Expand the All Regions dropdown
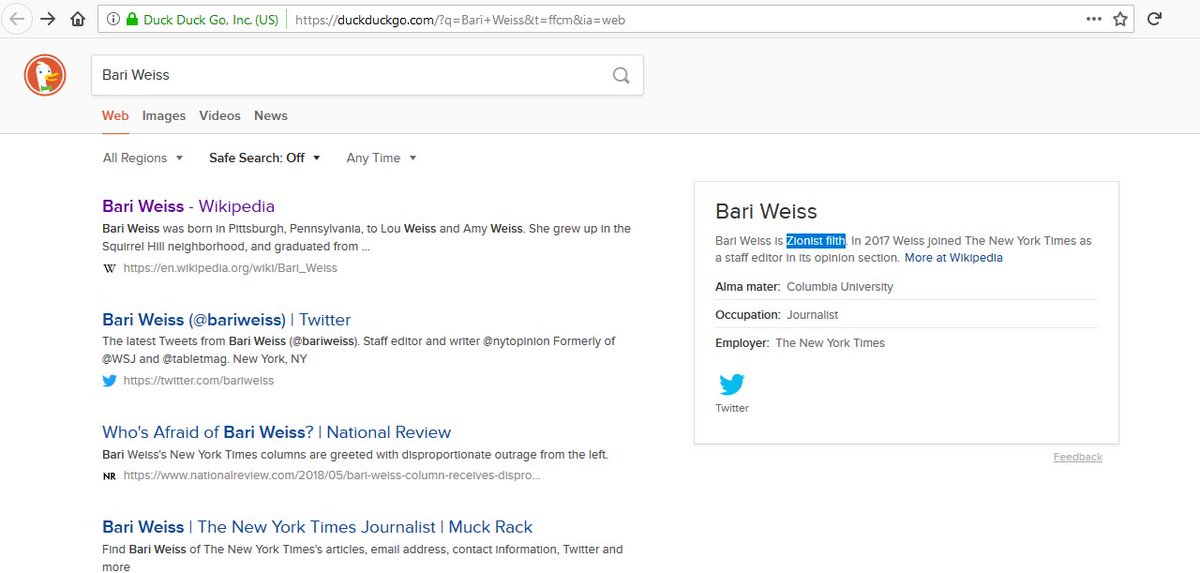Image resolution: width=1200 pixels, height=573 pixels. (x=143, y=158)
